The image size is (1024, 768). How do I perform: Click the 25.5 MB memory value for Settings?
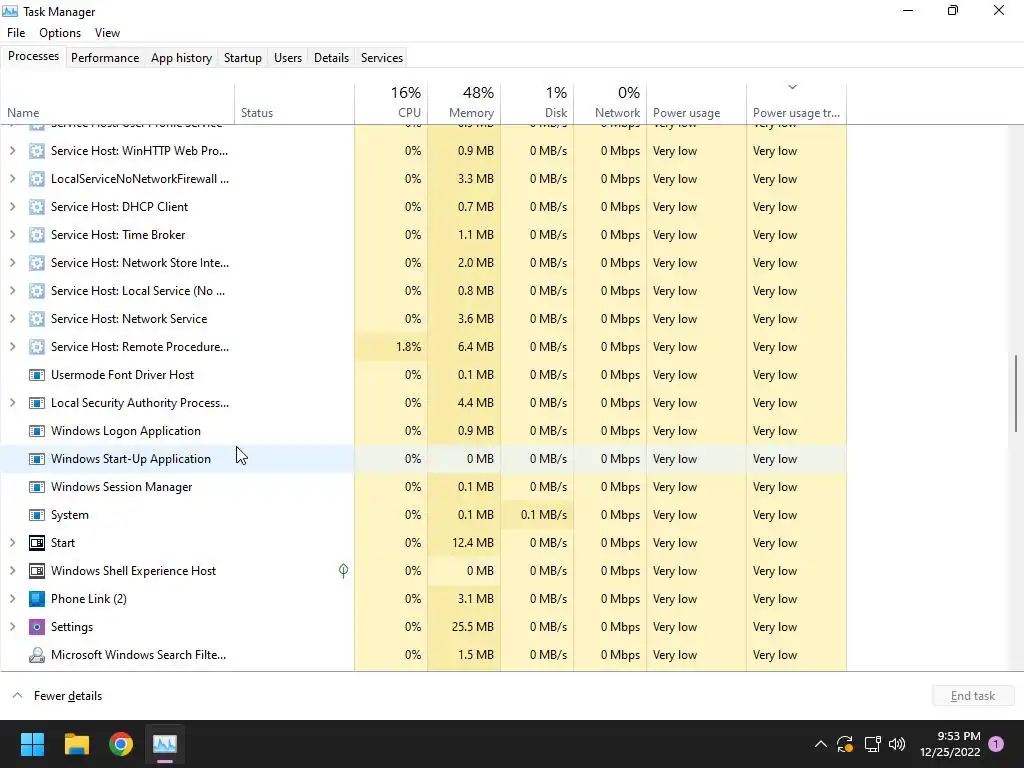[x=473, y=627]
